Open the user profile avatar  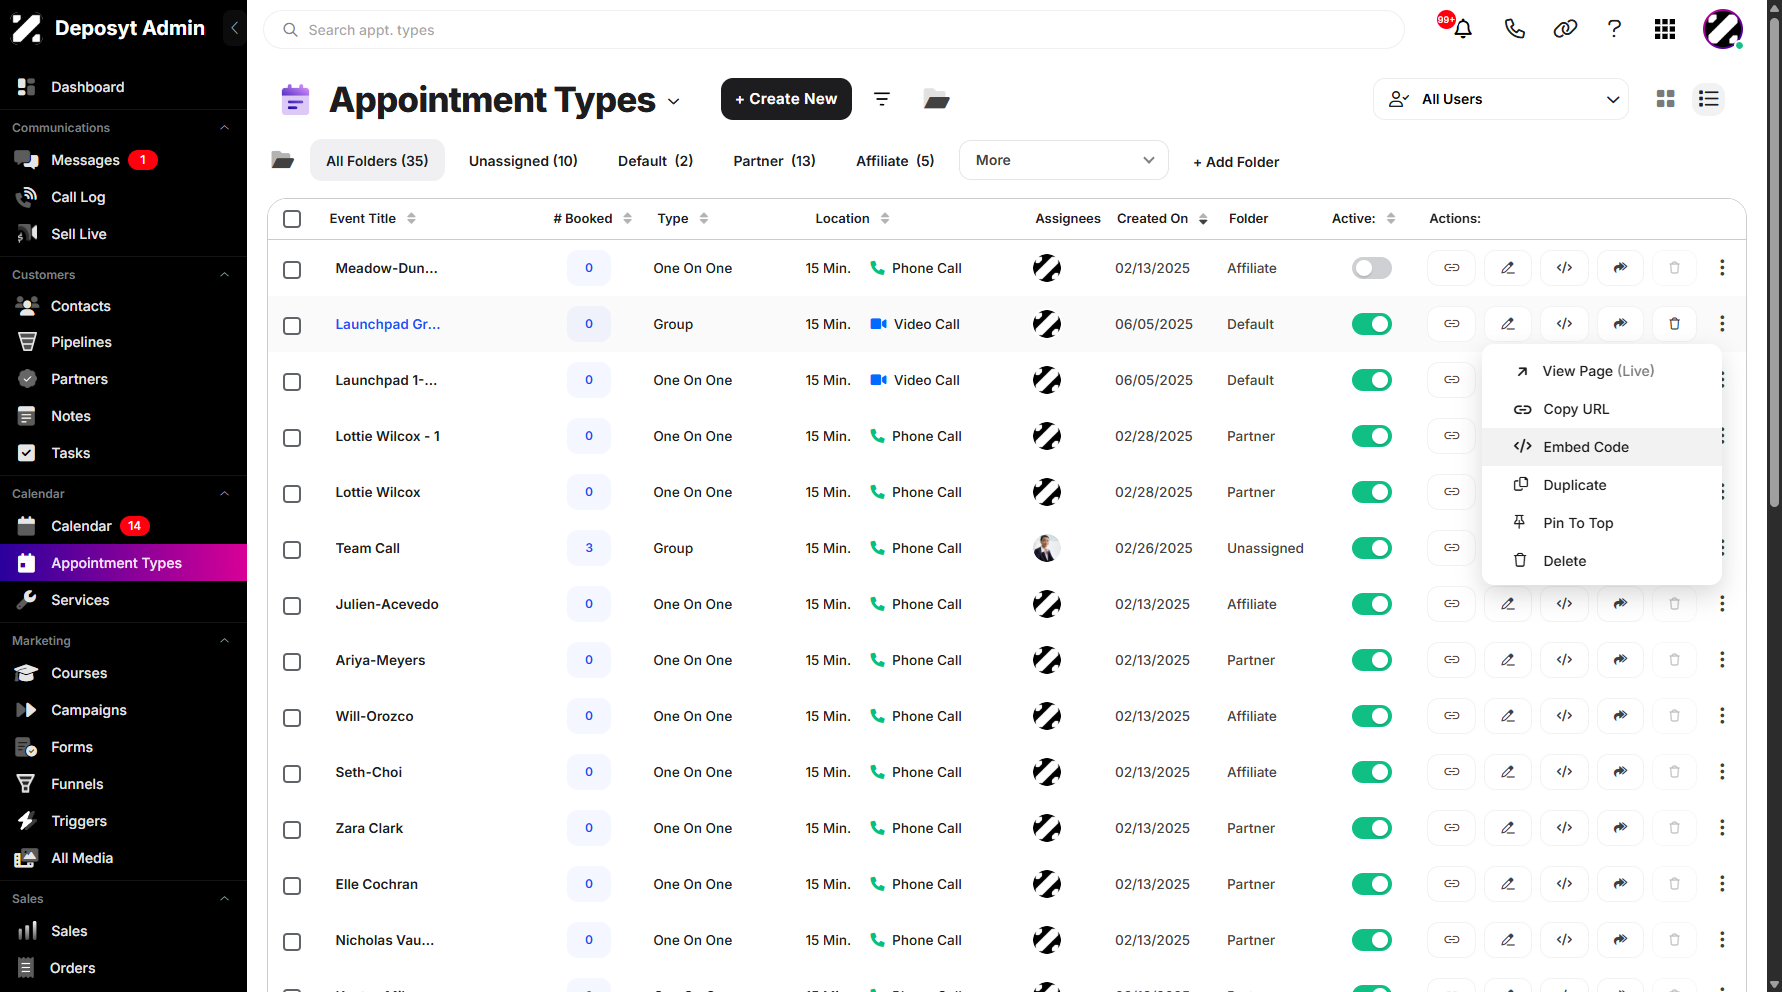point(1722,29)
